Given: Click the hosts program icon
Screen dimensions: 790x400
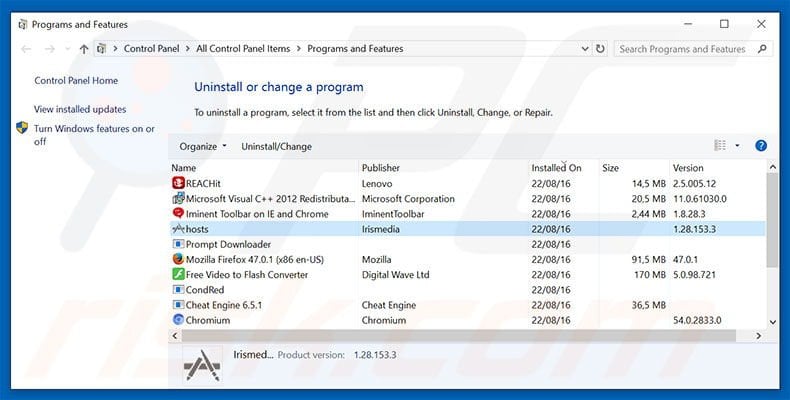Looking at the screenshot, I should 178,229.
